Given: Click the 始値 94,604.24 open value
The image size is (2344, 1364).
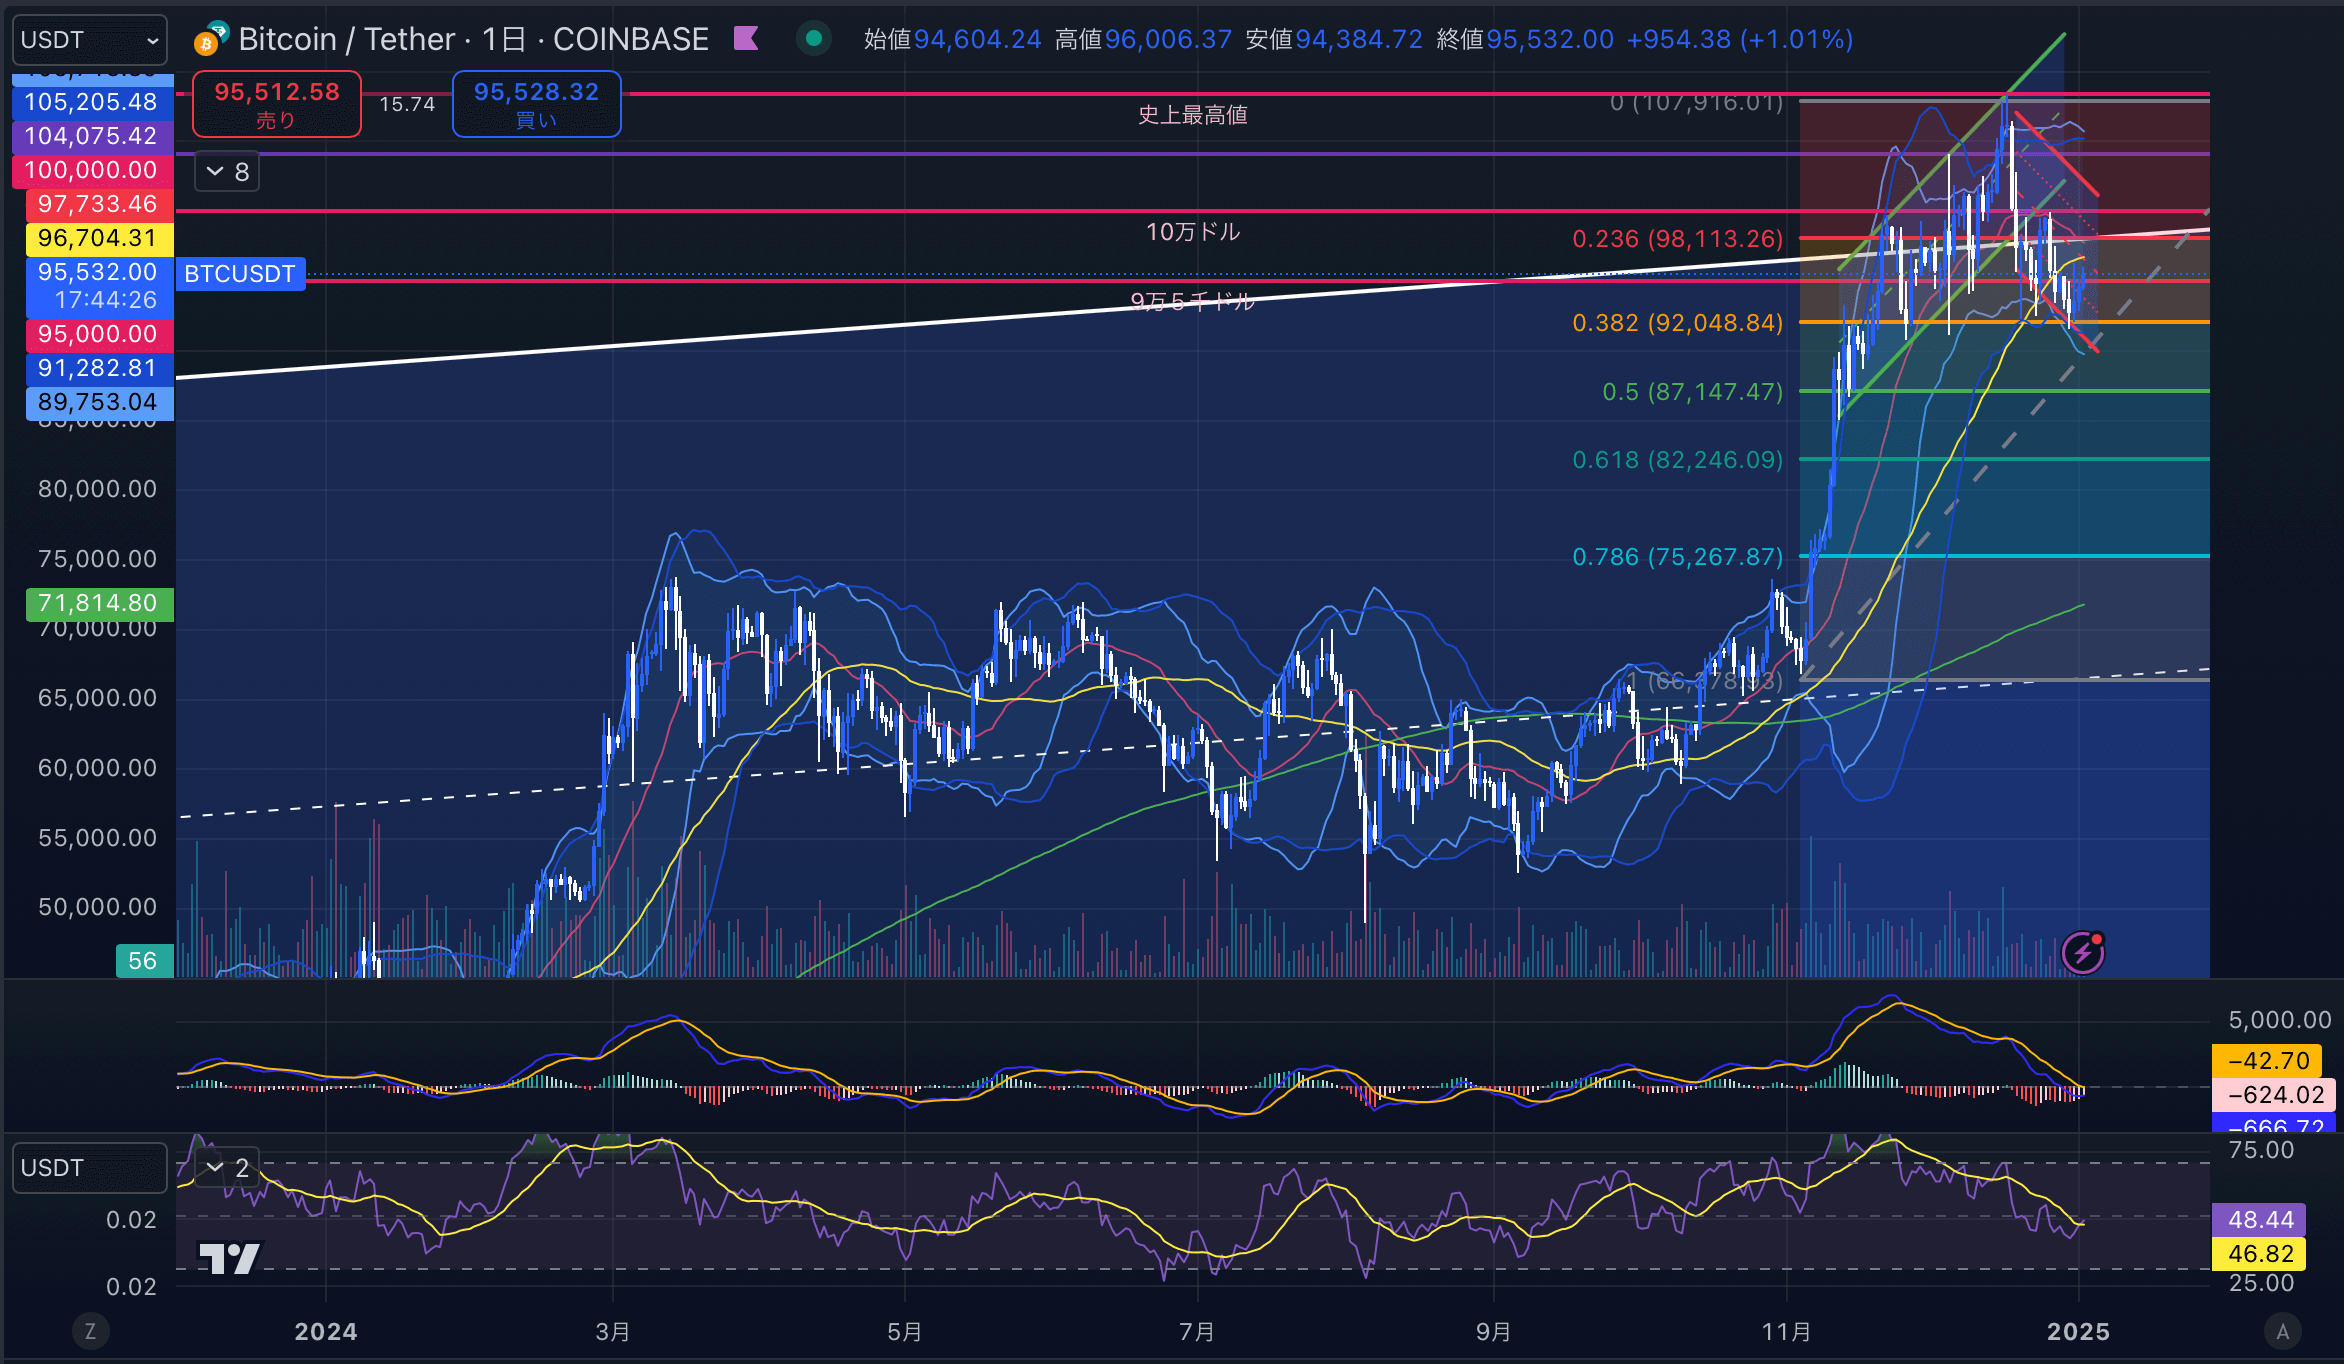Looking at the screenshot, I should pyautogui.click(x=952, y=39).
